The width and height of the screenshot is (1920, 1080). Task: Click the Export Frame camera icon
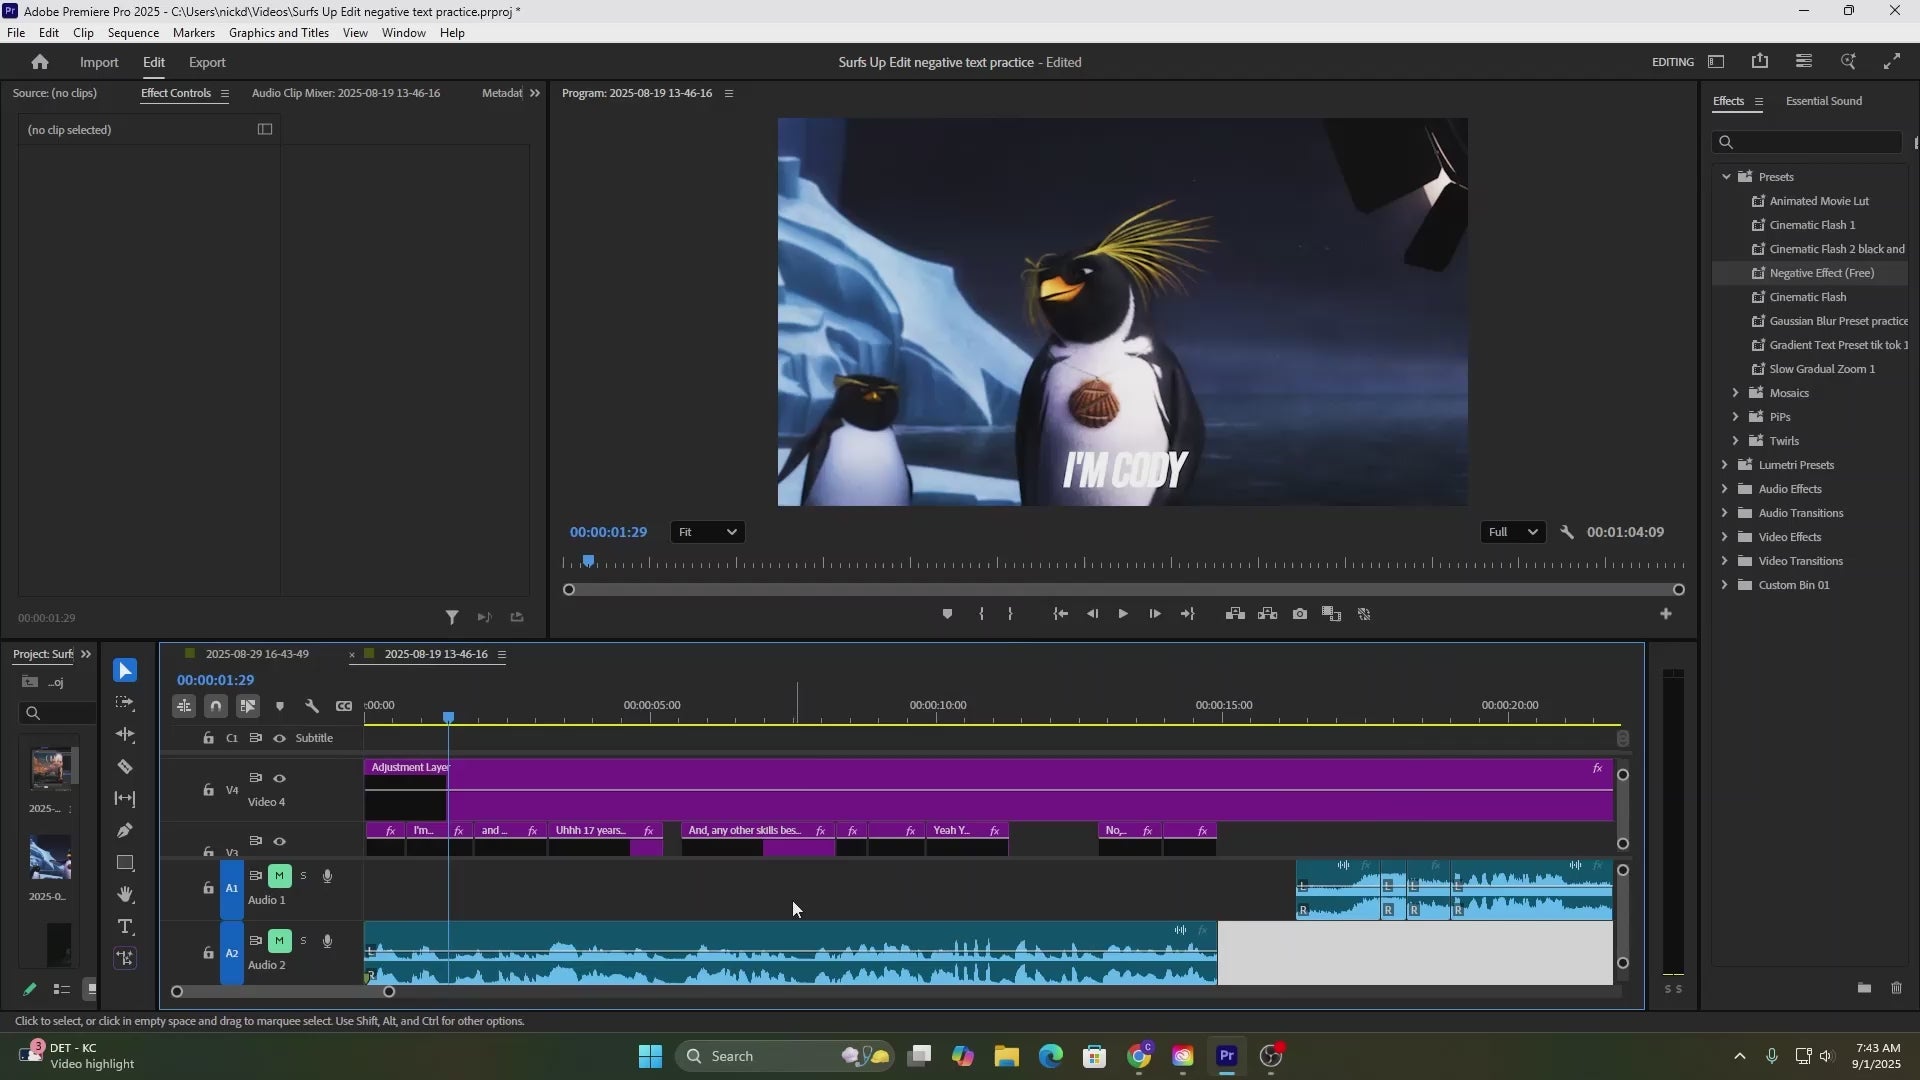(x=1299, y=614)
